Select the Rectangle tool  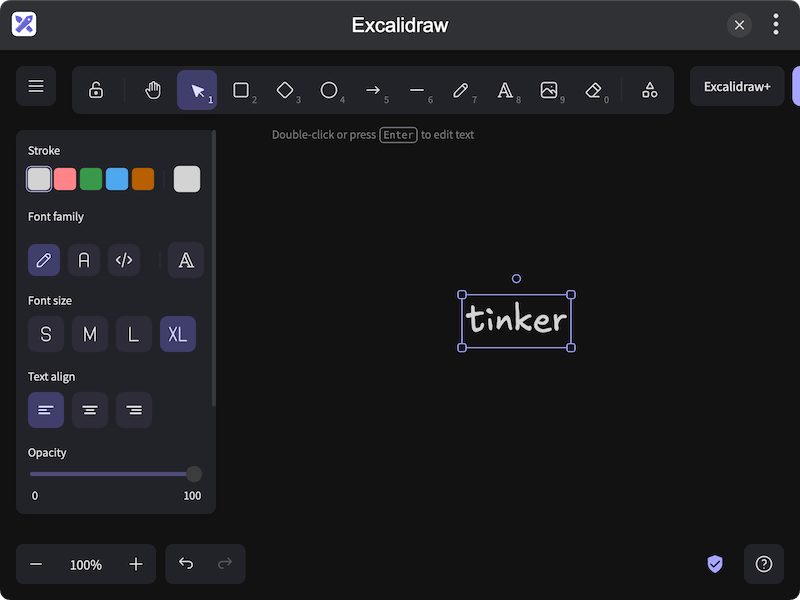click(241, 90)
